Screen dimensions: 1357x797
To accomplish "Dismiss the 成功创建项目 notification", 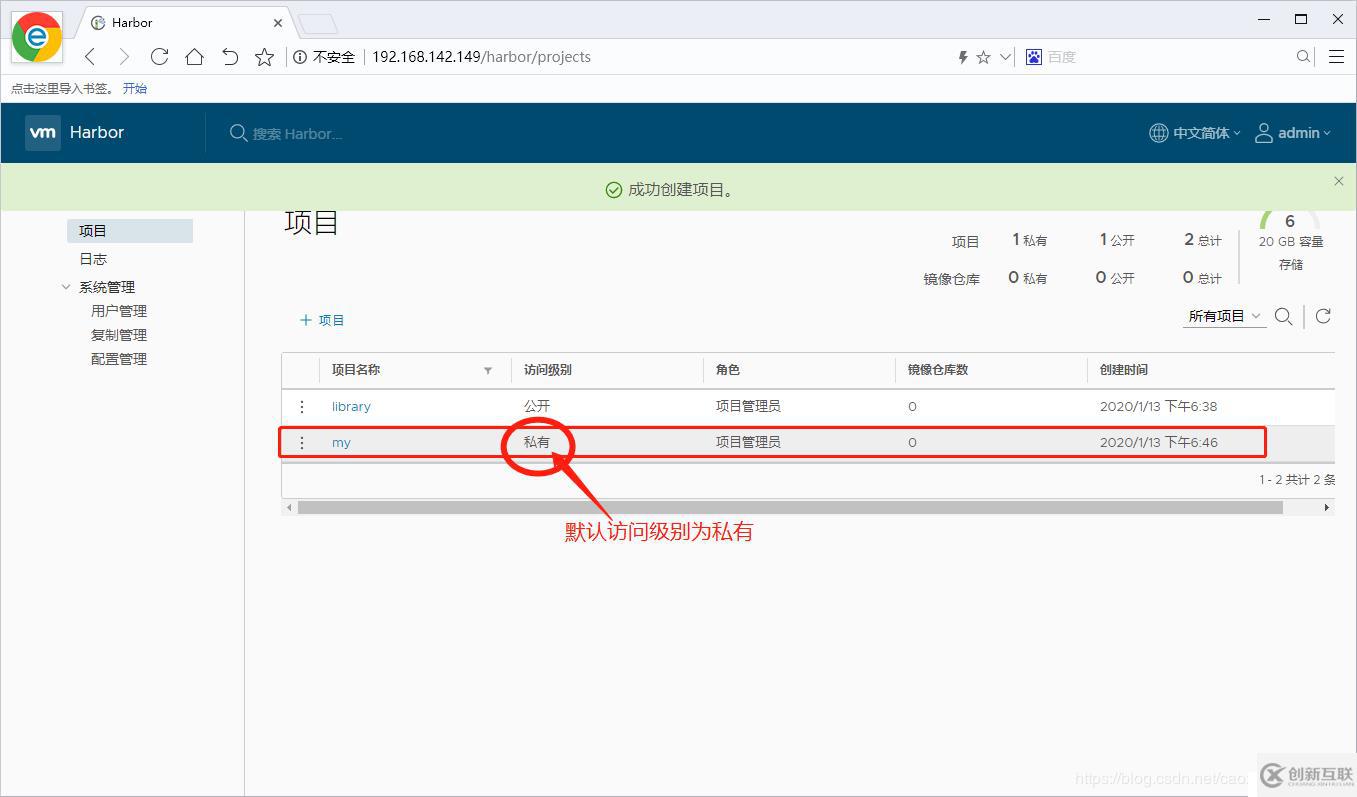I will click(x=1338, y=181).
